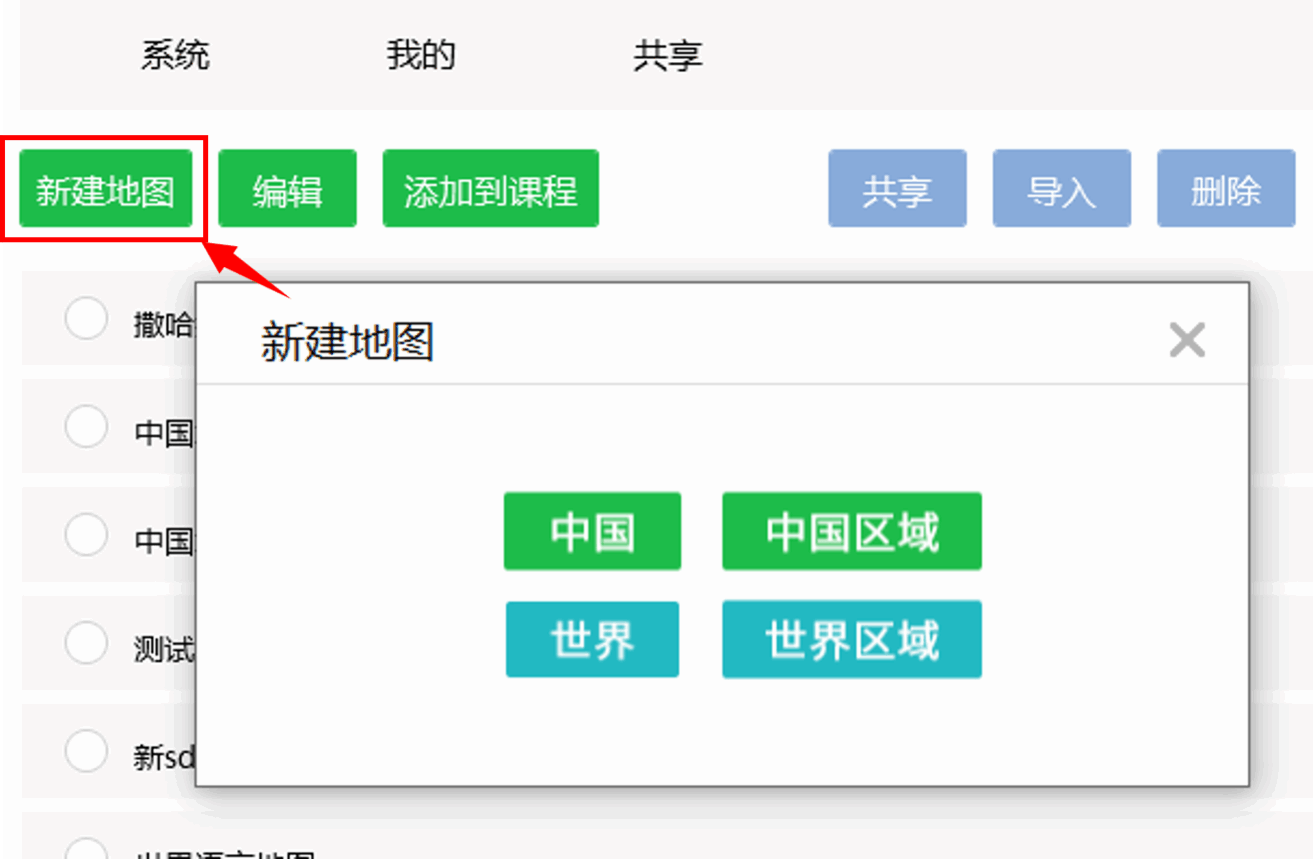The width and height of the screenshot is (1313, 859).
Task: Choose the 中国区域 option in the dialog
Action: click(852, 532)
